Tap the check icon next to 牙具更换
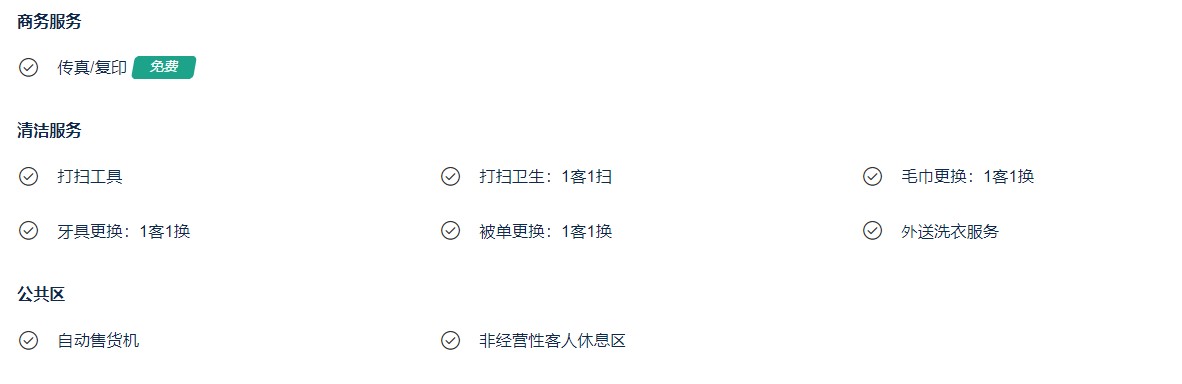The width and height of the screenshot is (1182, 384). point(28,231)
